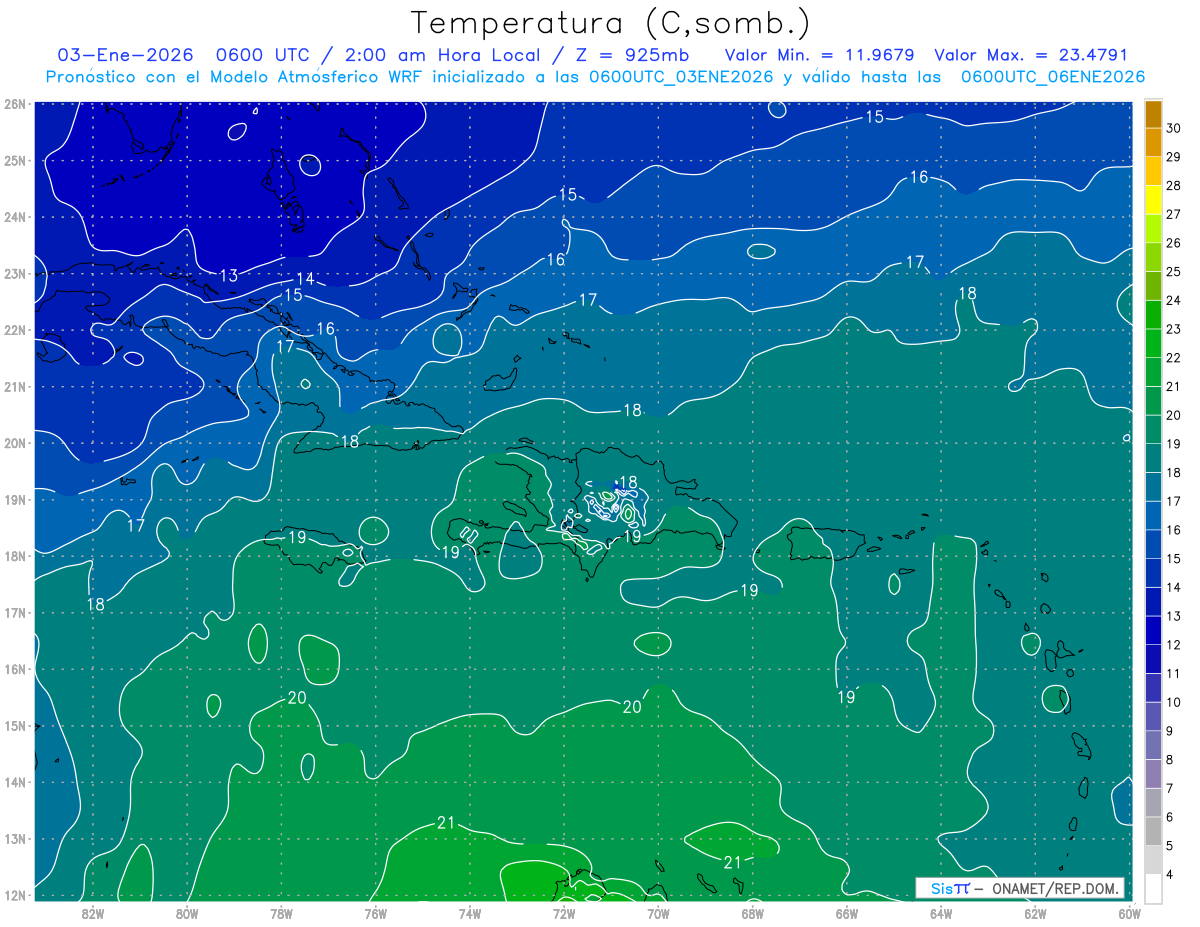
Task: Click the "60W" longitude axis label
Action: pos(1130,913)
